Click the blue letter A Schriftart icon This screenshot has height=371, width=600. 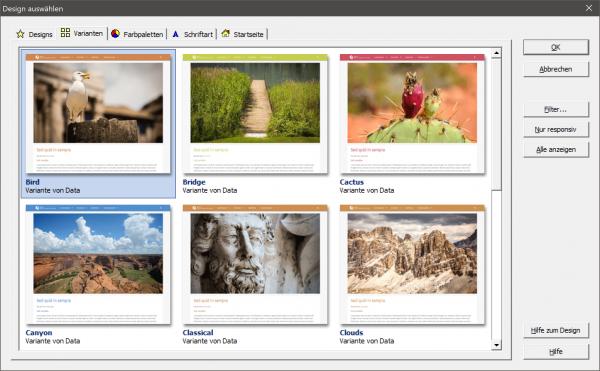pos(175,34)
